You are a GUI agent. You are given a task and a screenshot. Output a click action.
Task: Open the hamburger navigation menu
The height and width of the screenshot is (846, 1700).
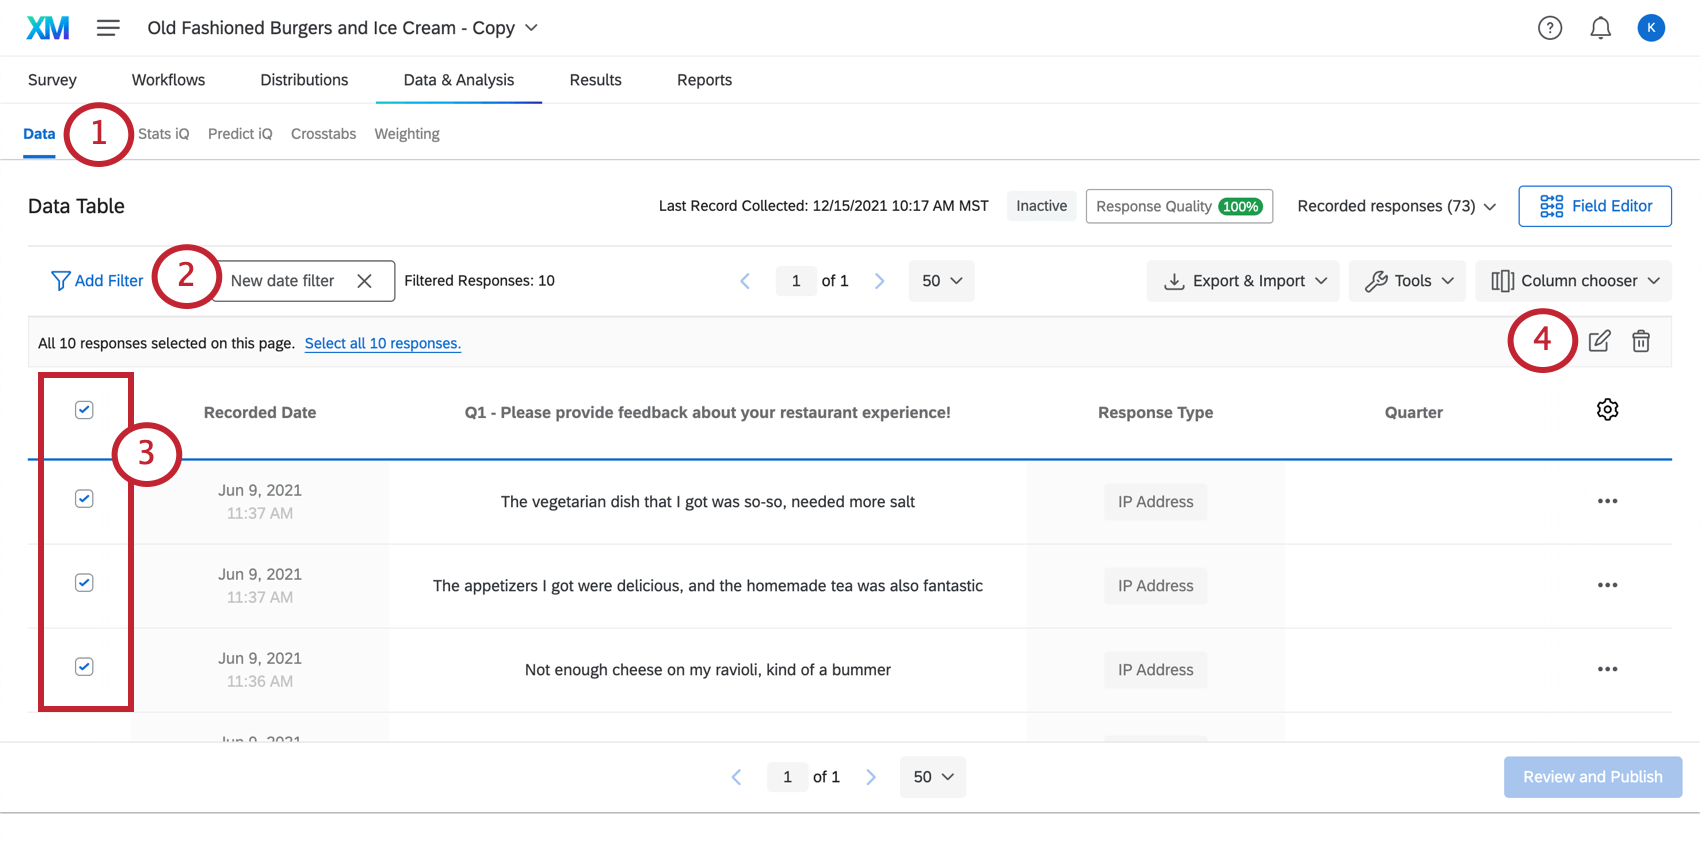click(x=108, y=28)
